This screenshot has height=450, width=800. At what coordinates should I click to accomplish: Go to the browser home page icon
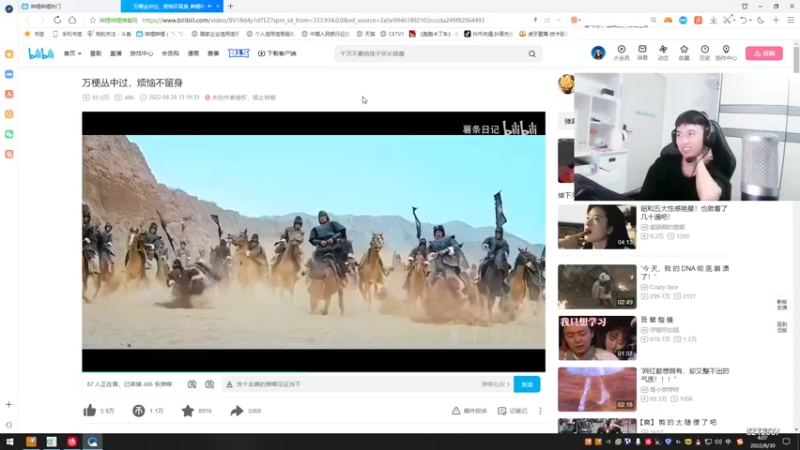pos(72,20)
